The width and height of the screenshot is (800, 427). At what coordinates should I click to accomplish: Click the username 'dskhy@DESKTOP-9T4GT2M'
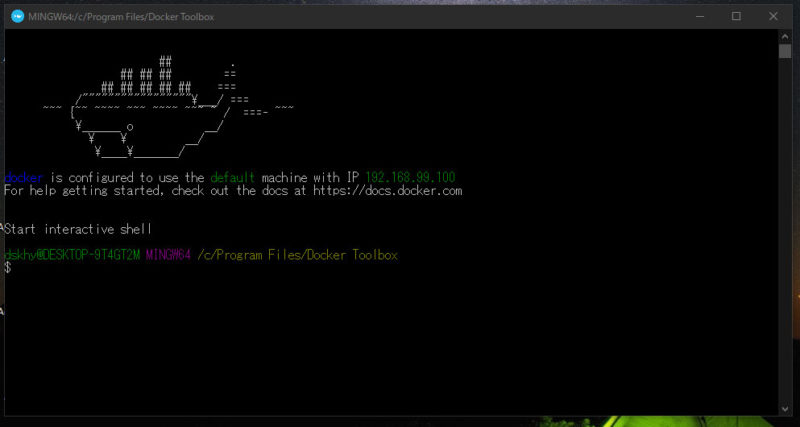click(72, 255)
